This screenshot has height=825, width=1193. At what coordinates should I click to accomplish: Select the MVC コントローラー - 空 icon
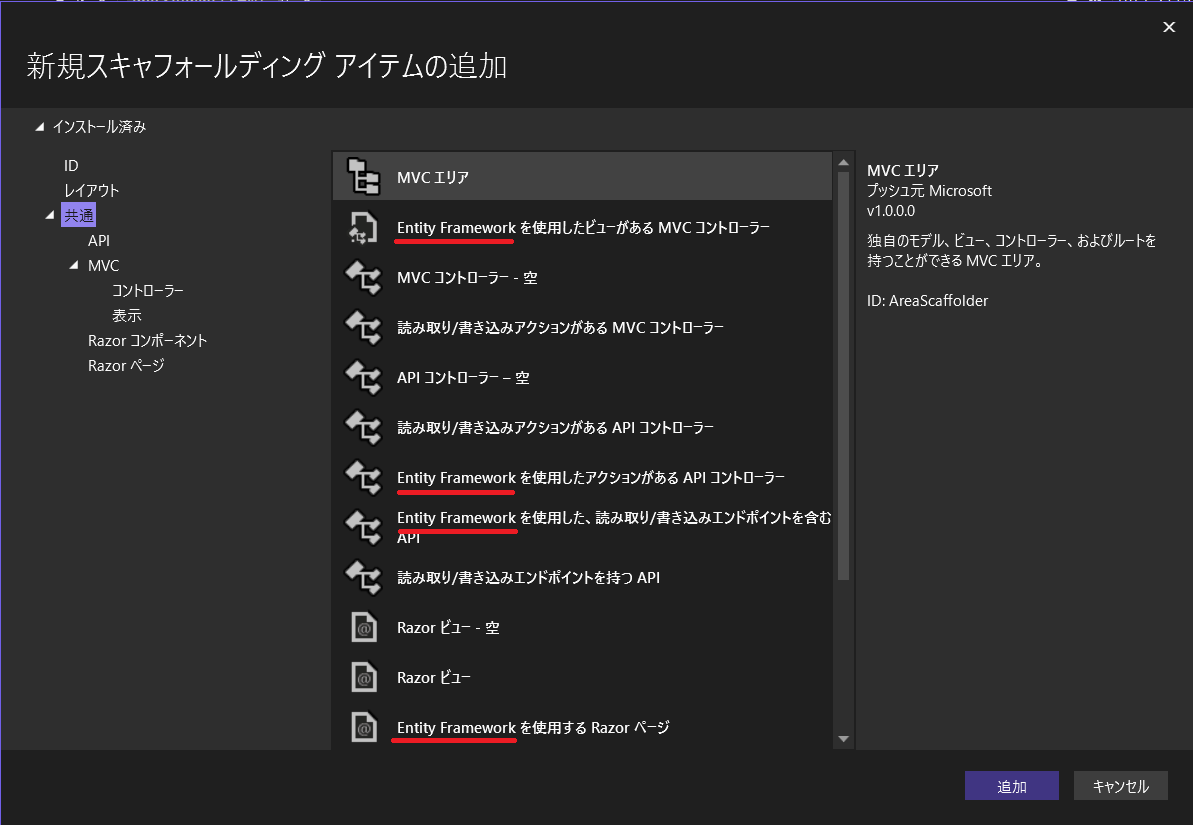coord(364,277)
